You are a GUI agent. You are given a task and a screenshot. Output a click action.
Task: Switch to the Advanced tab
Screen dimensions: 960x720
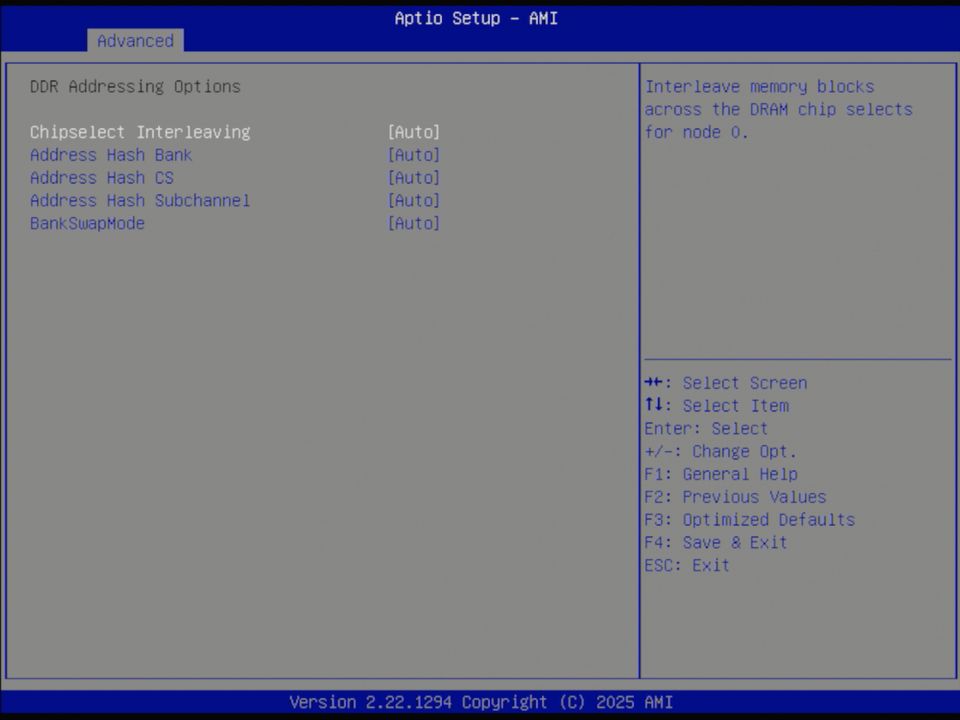[x=135, y=41]
